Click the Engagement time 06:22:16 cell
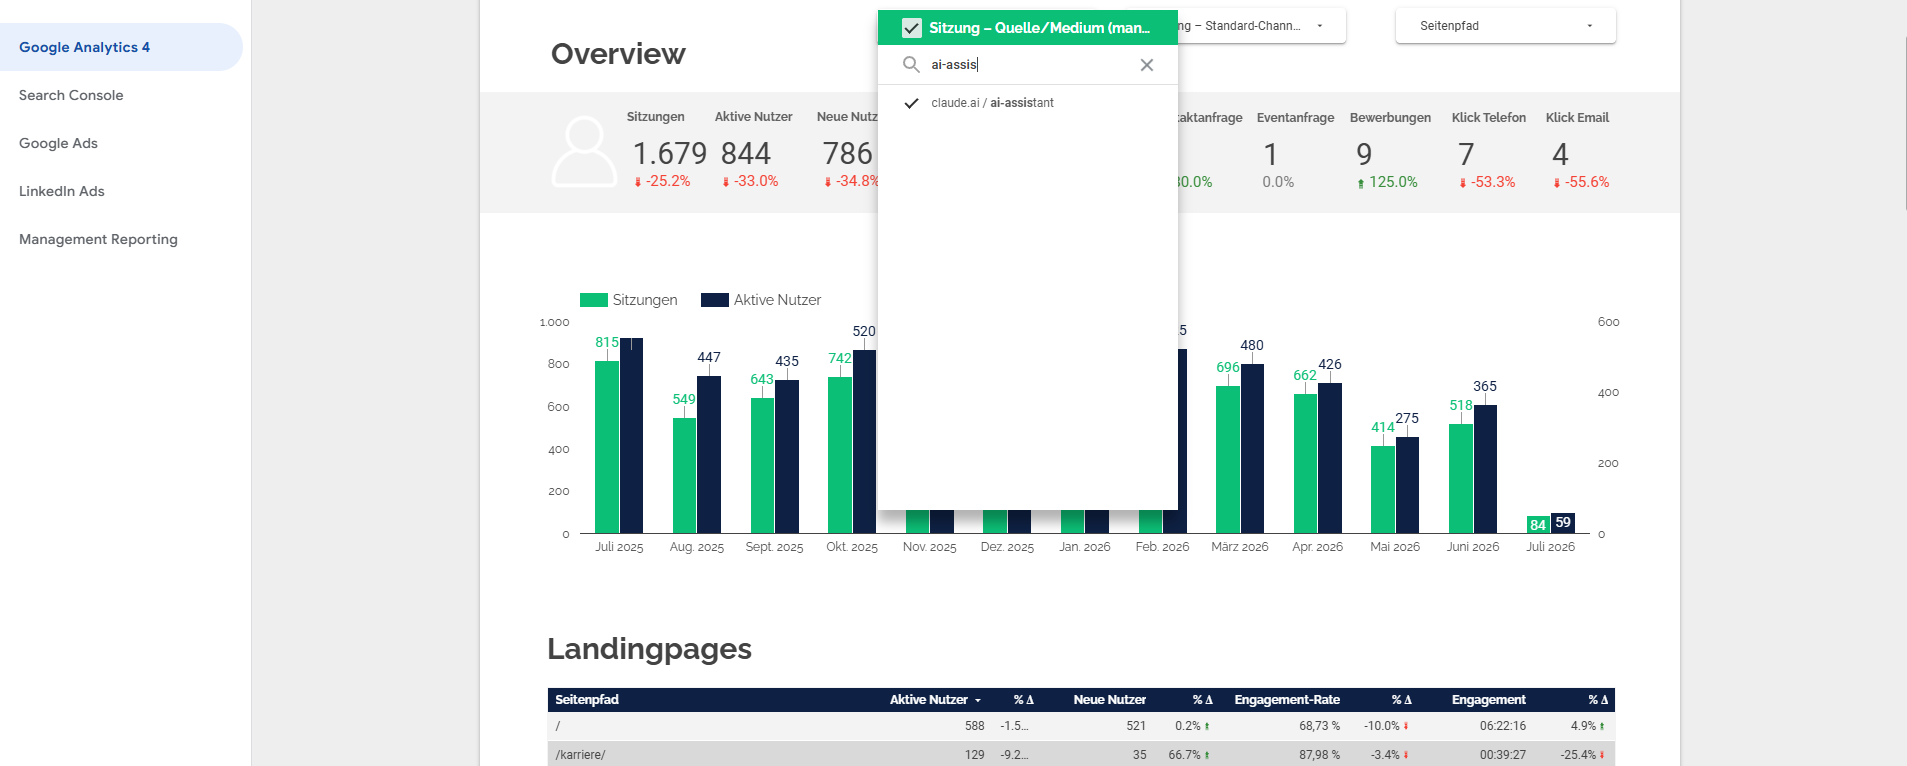The height and width of the screenshot is (766, 1907). [x=1503, y=726]
